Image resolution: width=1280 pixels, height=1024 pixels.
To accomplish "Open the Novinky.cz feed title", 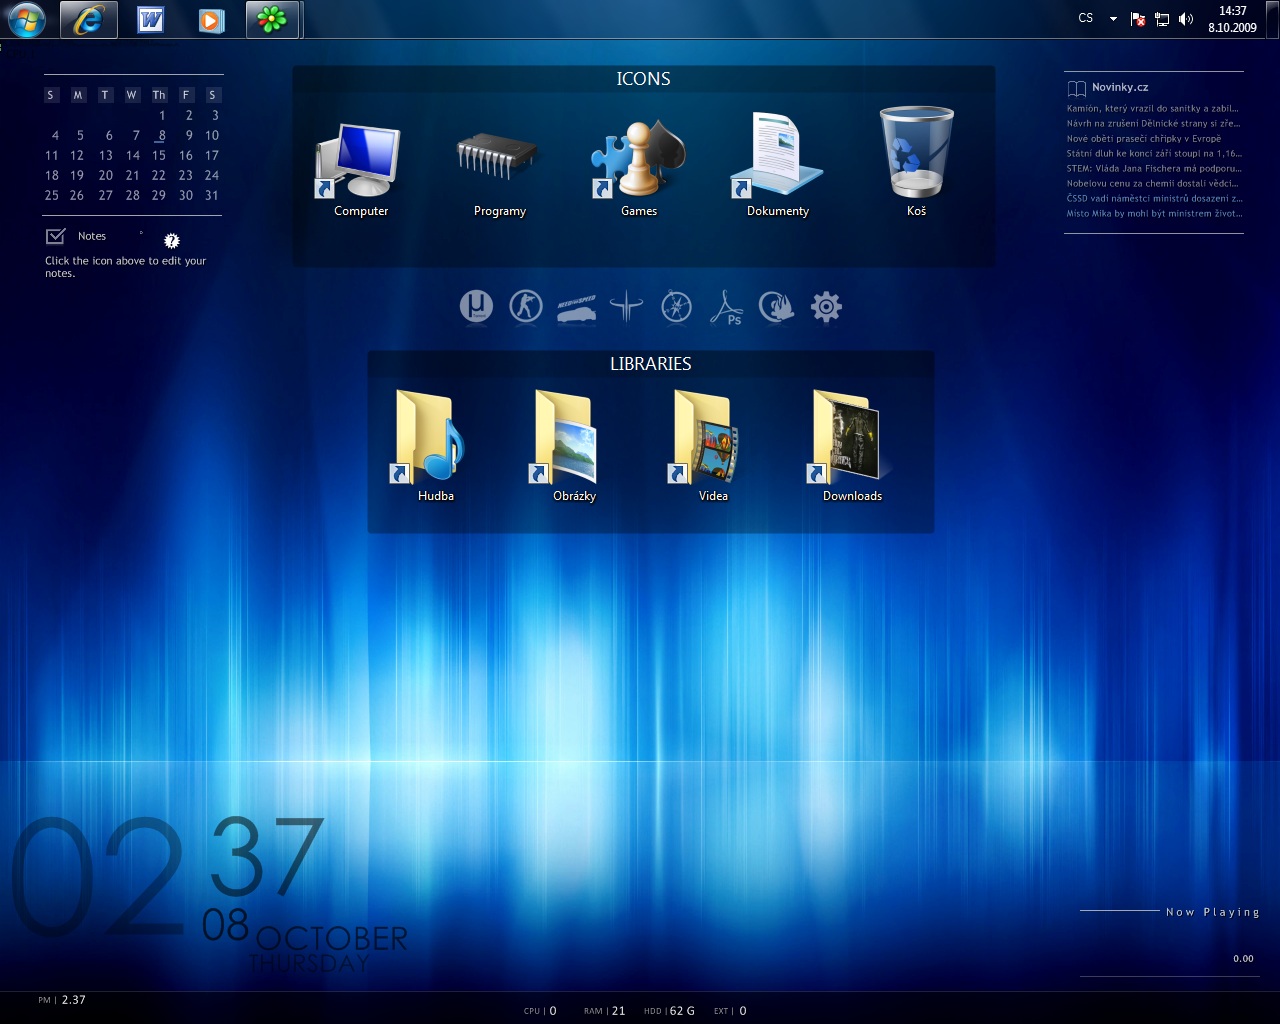I will 1120,87.
